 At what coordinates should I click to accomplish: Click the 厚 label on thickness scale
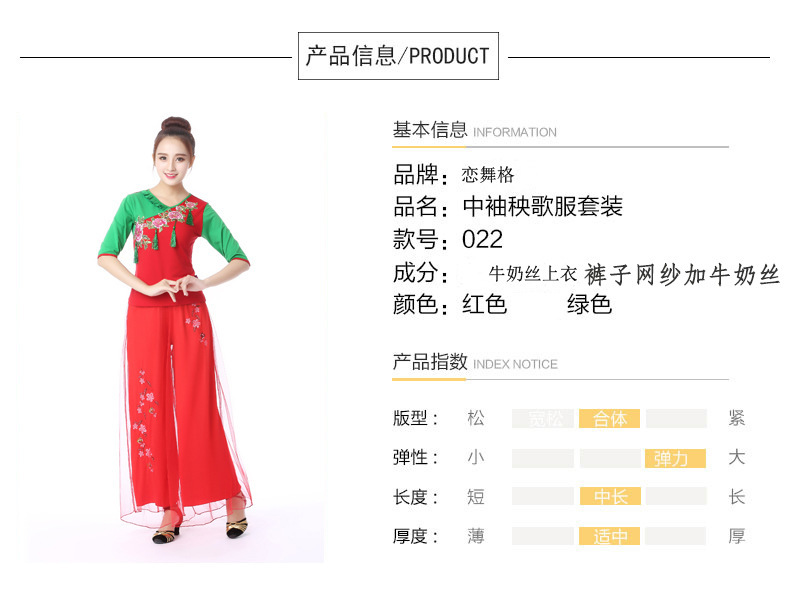point(736,536)
